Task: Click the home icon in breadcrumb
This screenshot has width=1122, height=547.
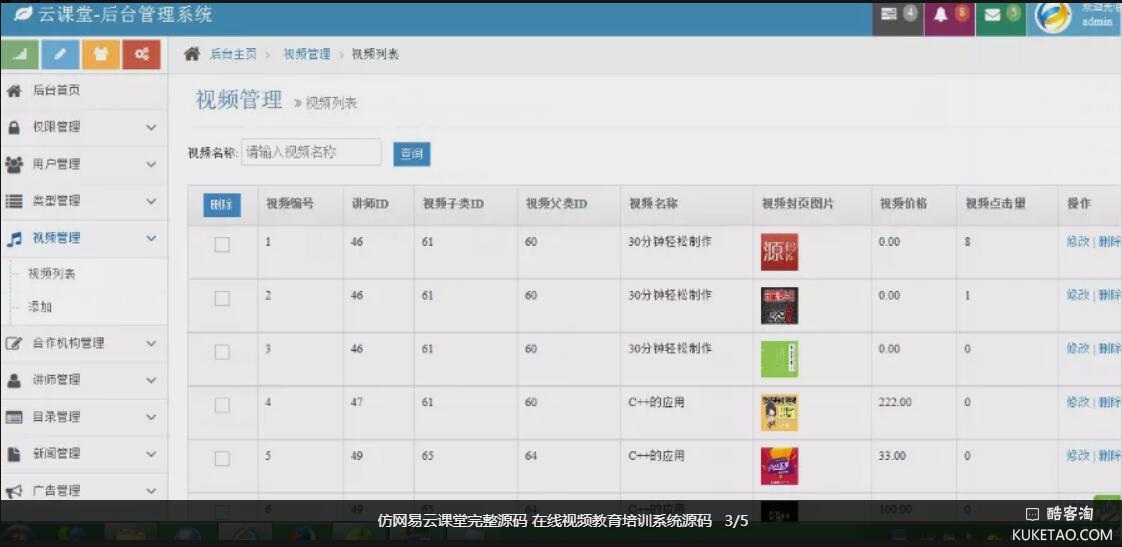Action: pos(192,54)
